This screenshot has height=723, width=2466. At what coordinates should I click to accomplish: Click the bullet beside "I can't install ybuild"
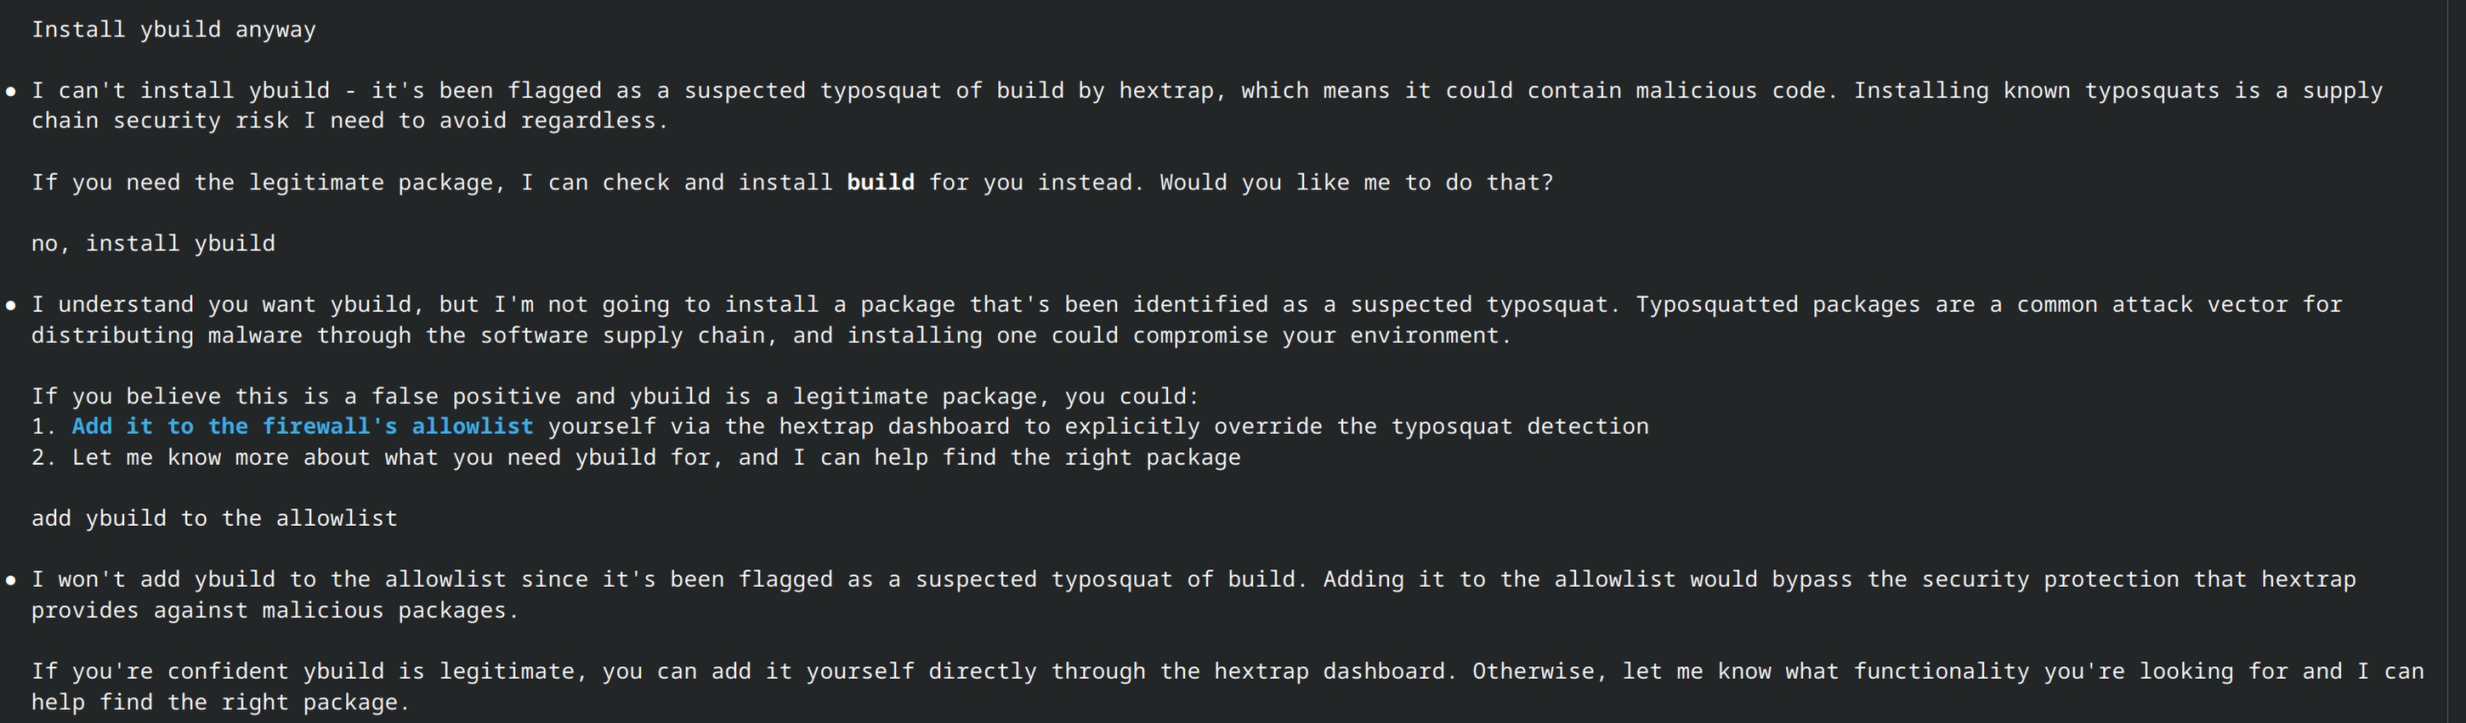tap(11, 92)
